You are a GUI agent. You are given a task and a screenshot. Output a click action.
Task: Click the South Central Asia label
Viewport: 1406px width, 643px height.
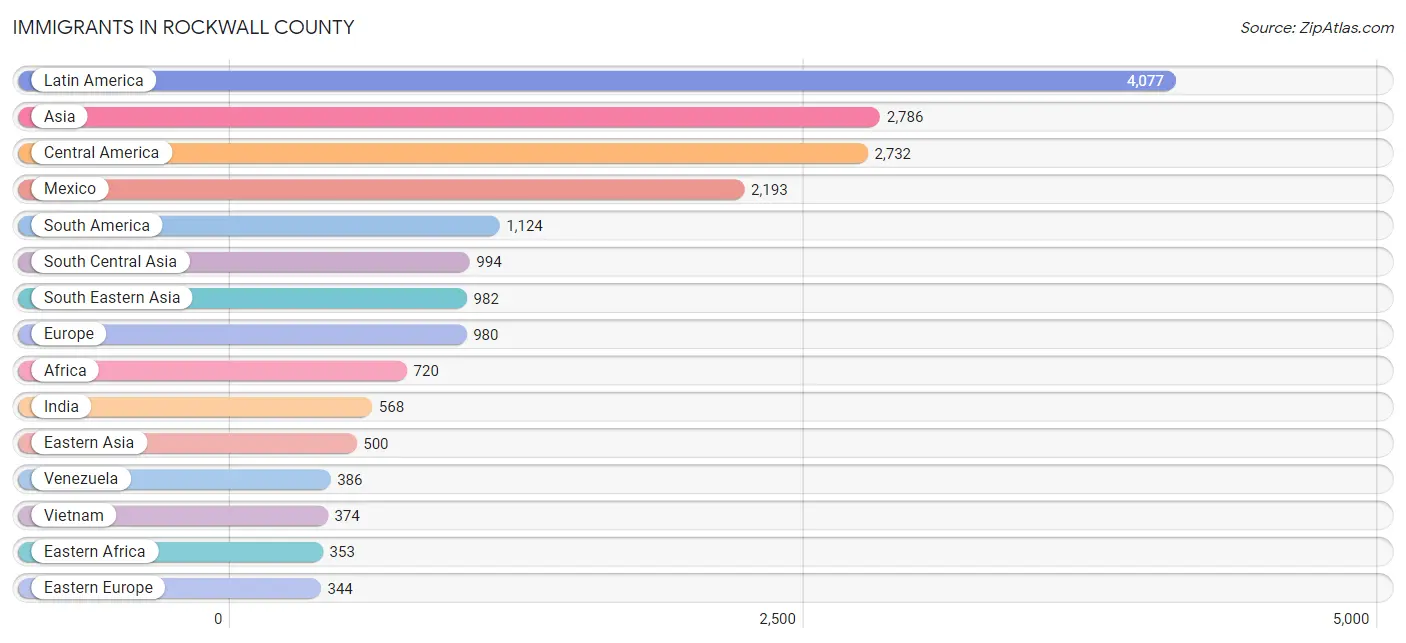[110, 262]
